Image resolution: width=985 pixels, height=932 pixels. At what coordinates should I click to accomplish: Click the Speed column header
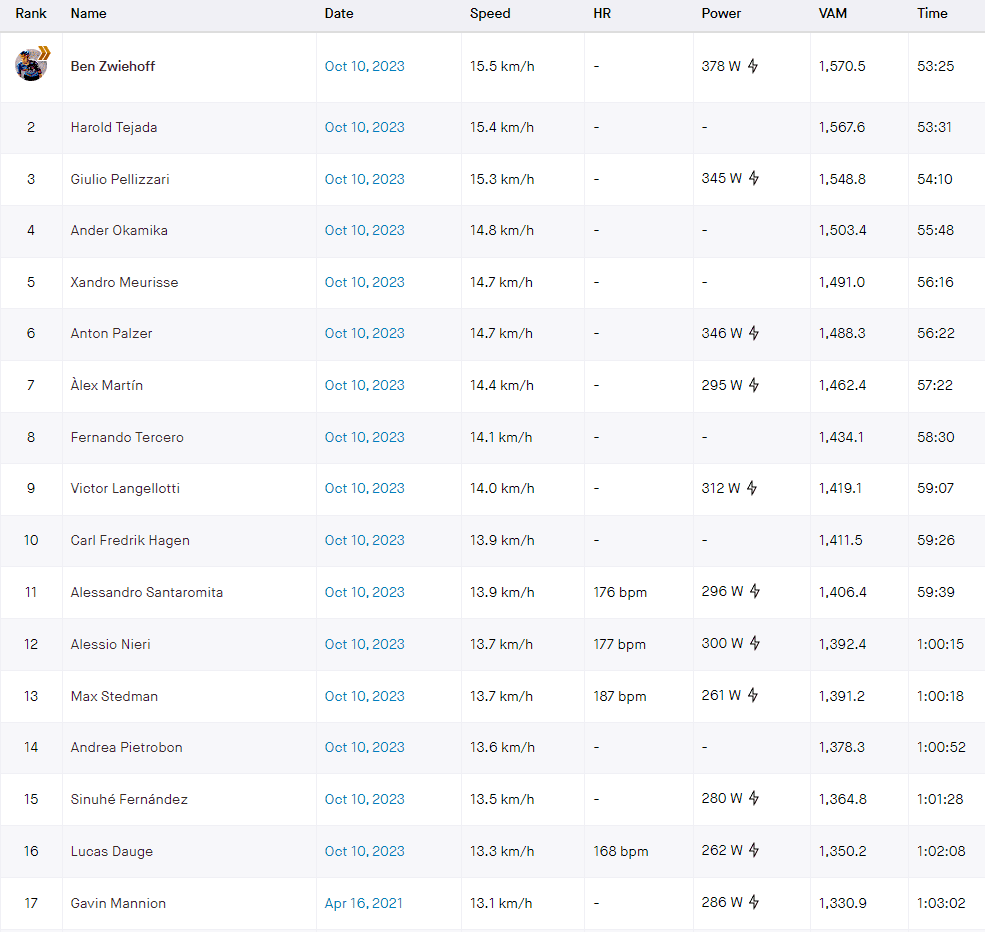490,14
